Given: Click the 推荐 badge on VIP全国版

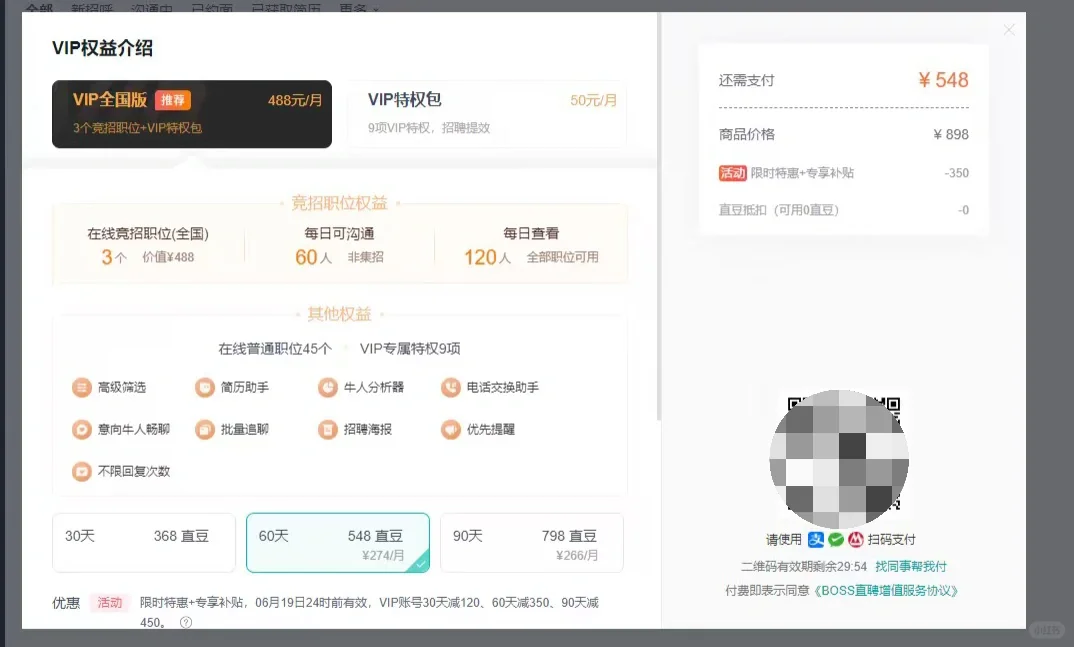Looking at the screenshot, I should 173,100.
